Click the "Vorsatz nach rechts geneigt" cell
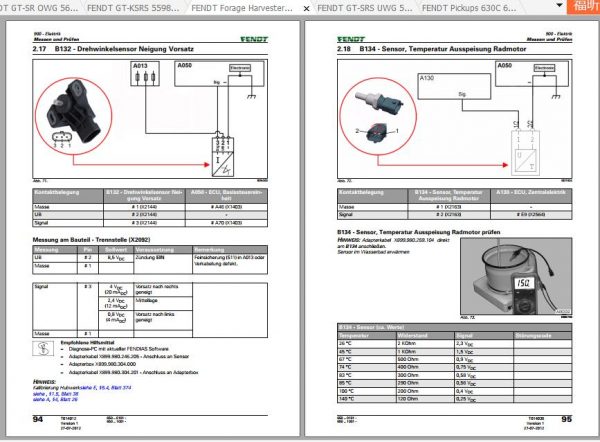Viewport: 600px width, 442px height. (x=163, y=290)
